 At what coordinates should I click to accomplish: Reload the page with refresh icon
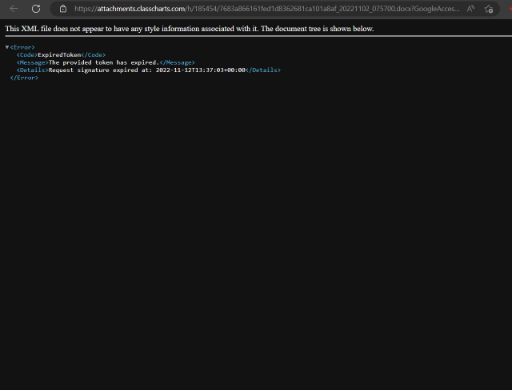pos(36,9)
